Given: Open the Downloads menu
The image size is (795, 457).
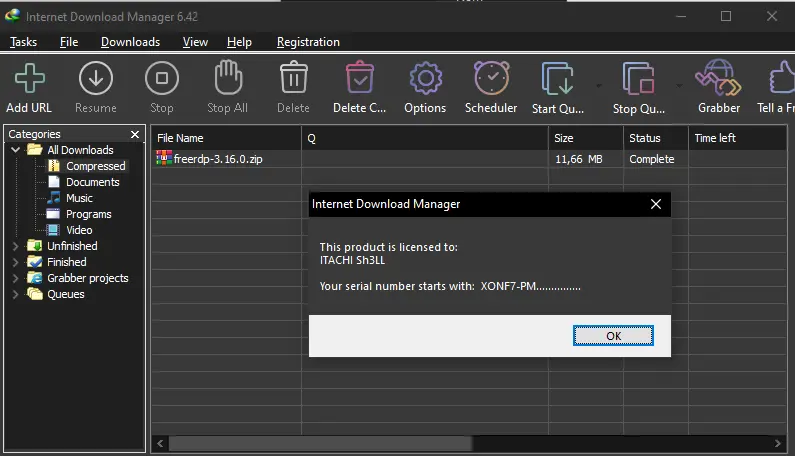Looking at the screenshot, I should pyautogui.click(x=130, y=42).
